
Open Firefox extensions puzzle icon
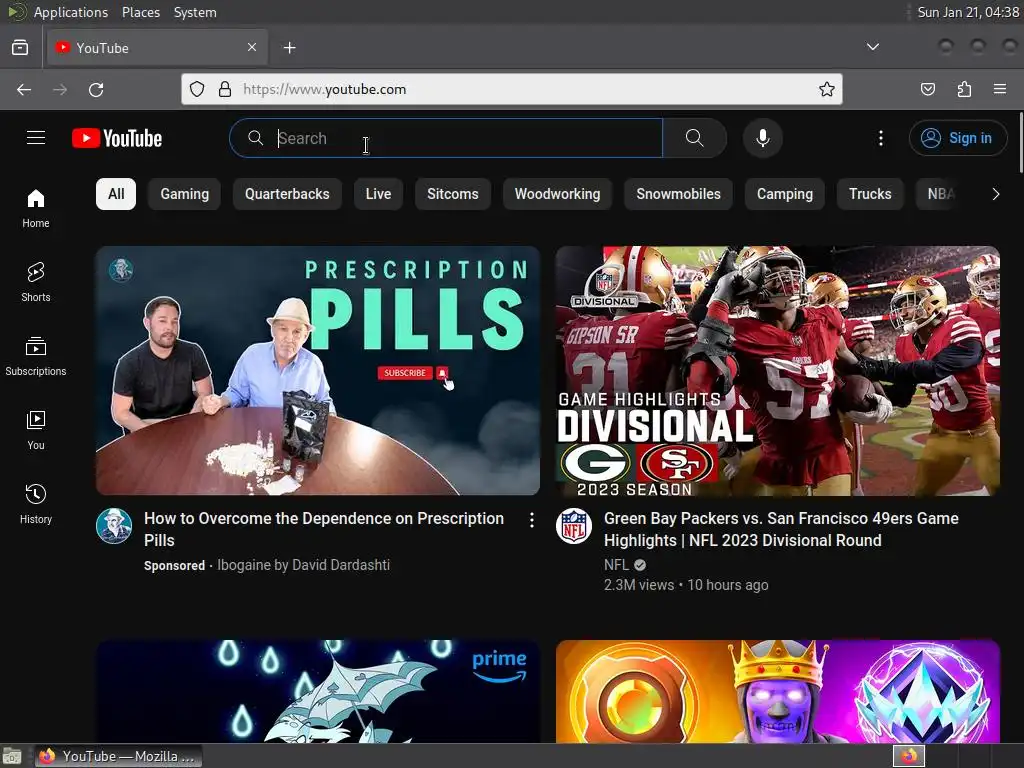pyautogui.click(x=964, y=89)
